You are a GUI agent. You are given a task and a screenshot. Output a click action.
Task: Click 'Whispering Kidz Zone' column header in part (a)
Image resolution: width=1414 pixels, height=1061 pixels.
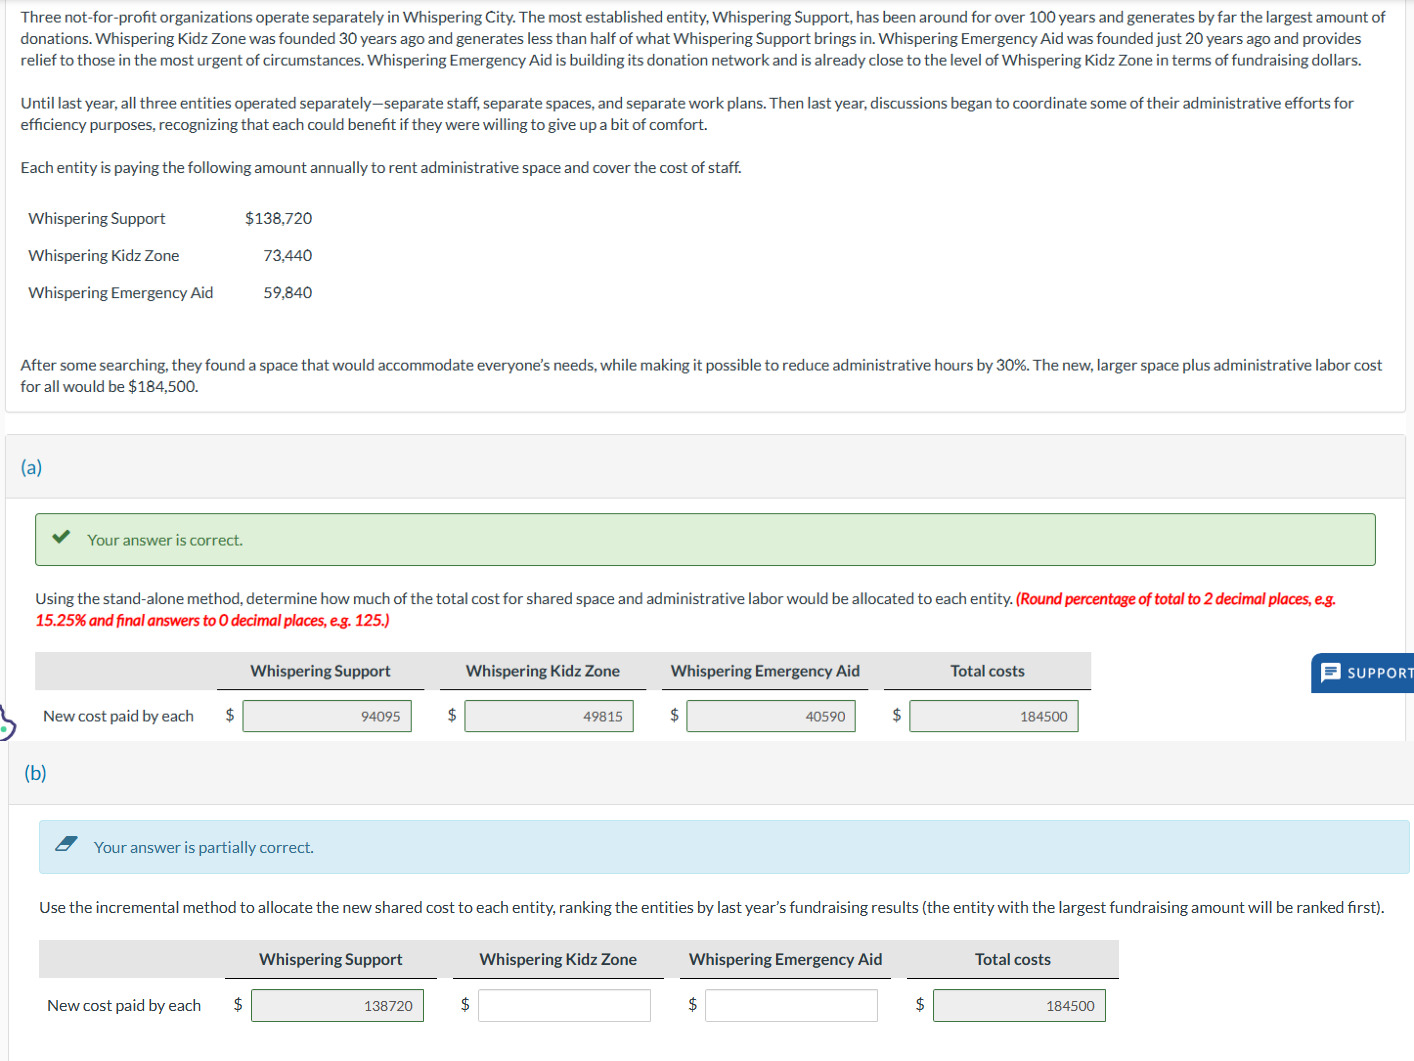tap(543, 671)
